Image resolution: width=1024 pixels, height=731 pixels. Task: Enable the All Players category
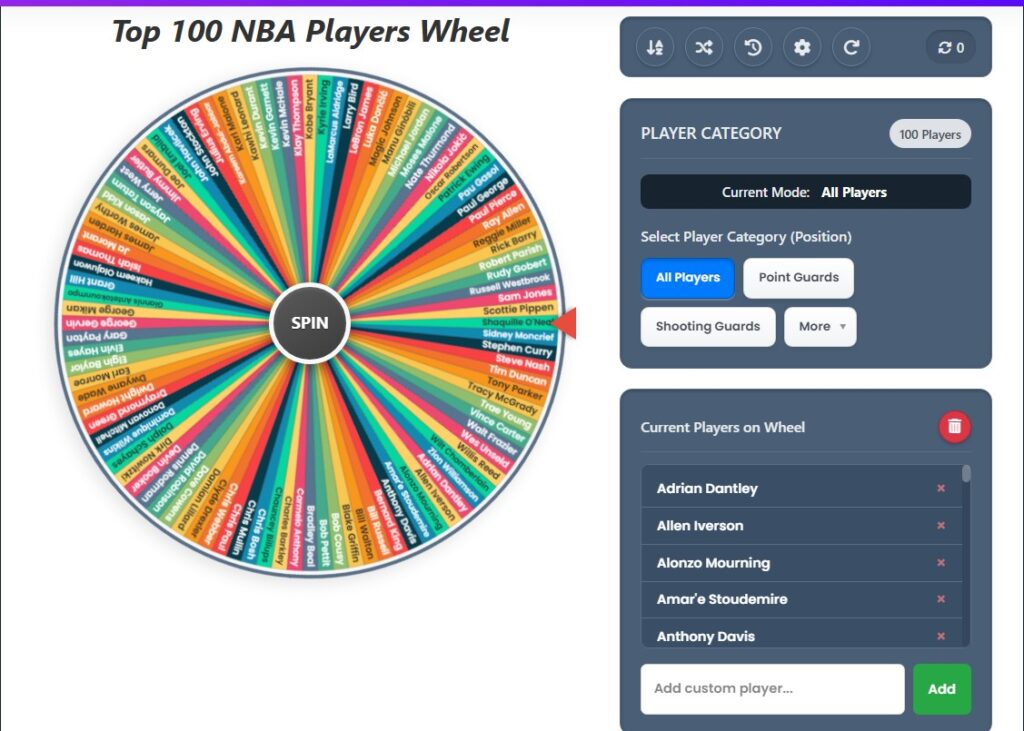687,278
